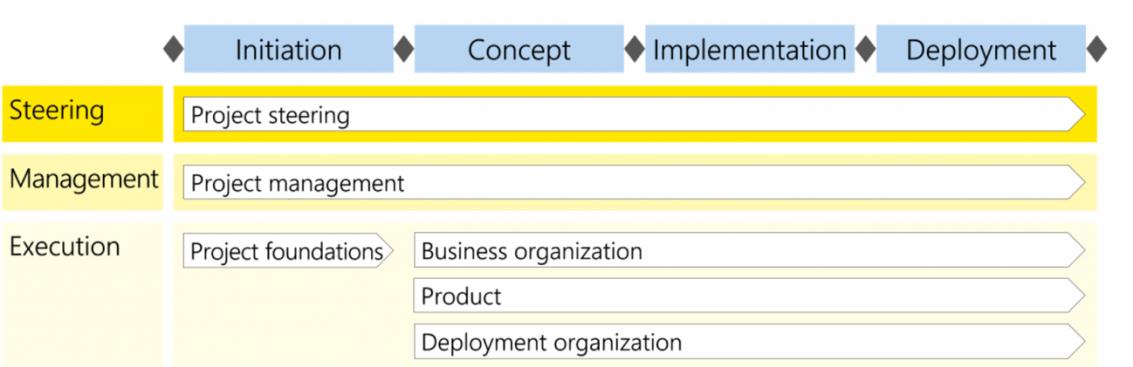Click arrow tip of Project foundations bar
The height and width of the screenshot is (367, 1133).
tap(385, 251)
